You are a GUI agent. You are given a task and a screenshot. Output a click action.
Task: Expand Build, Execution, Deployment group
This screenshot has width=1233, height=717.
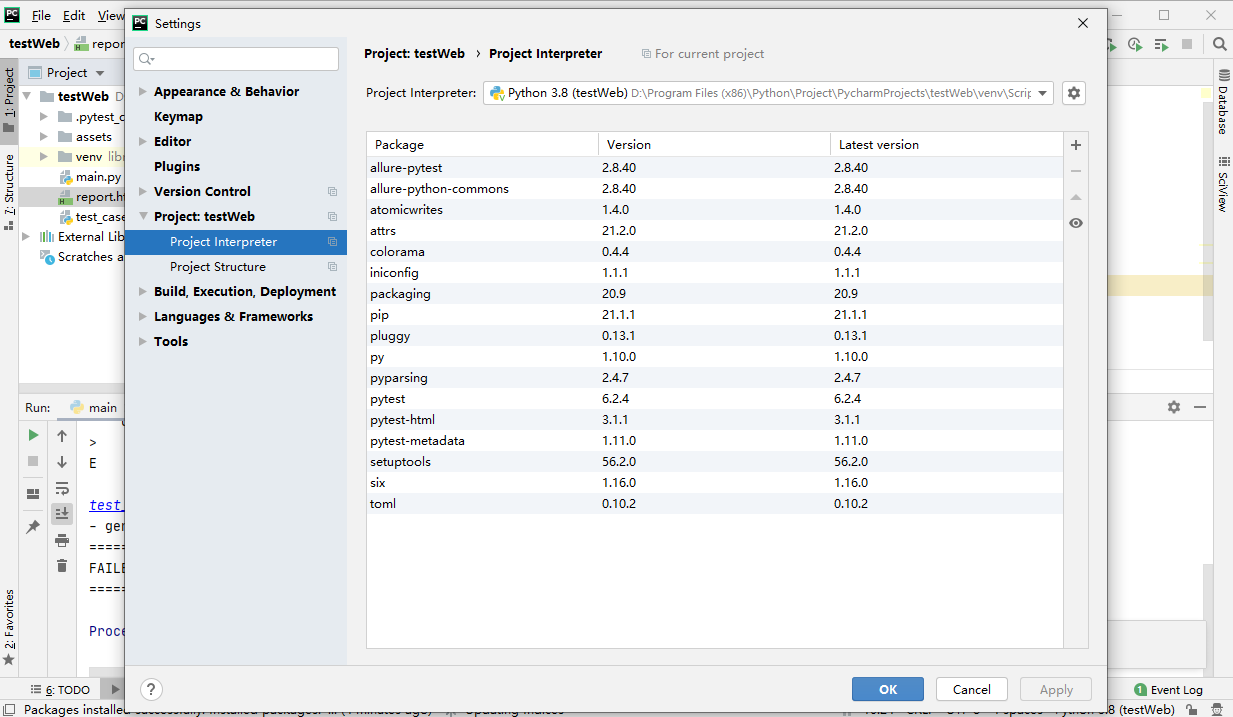click(x=142, y=292)
